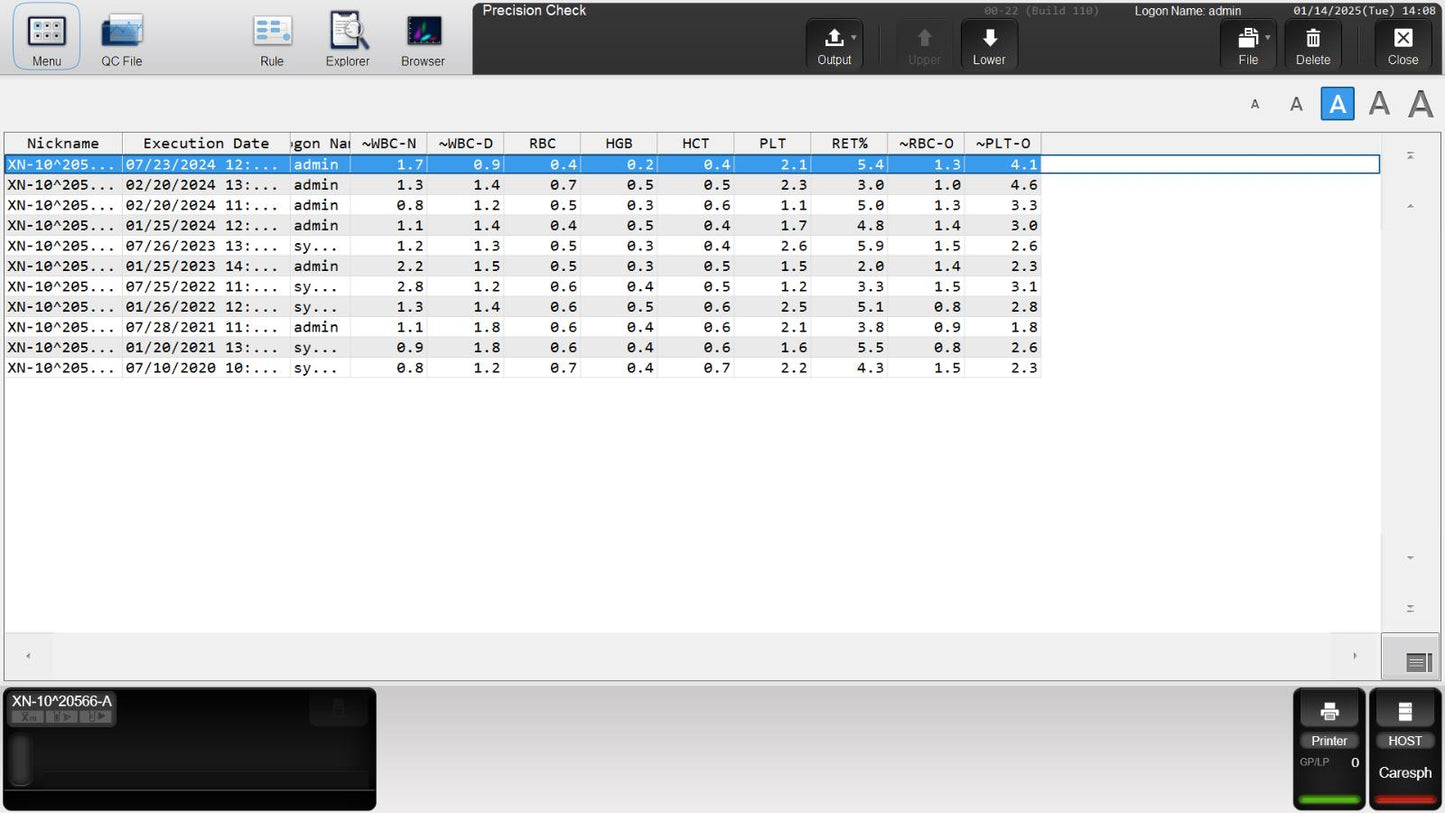Open the HOST Caresph status button
The height and width of the screenshot is (813, 1445).
(x=1405, y=748)
